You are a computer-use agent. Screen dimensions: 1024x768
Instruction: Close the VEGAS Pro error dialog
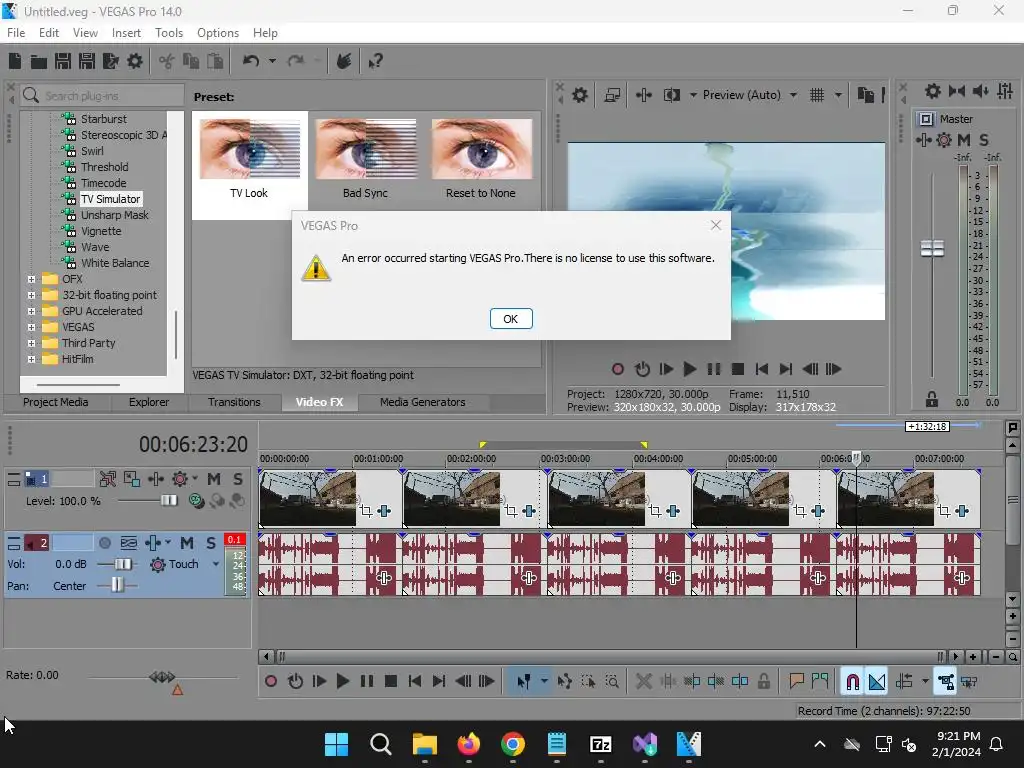coord(716,225)
